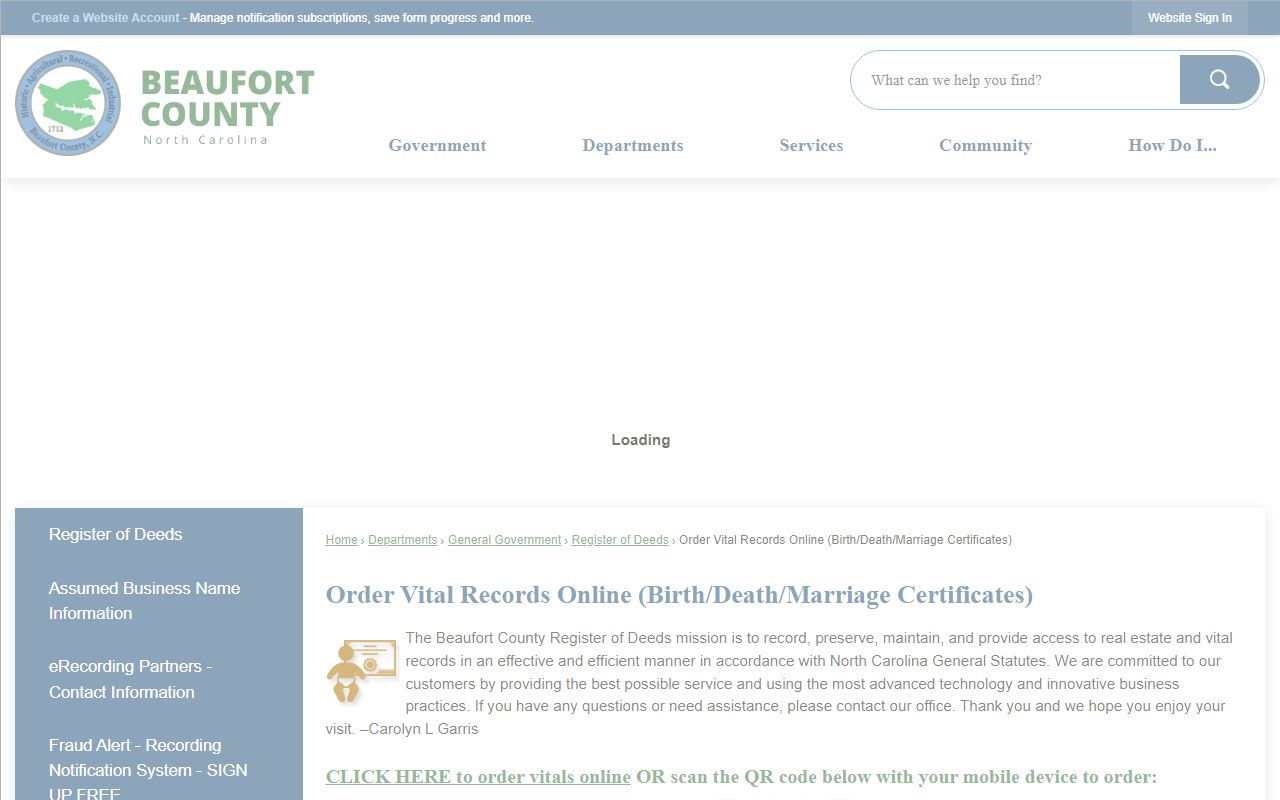The image size is (1280, 800).
Task: Click the Beaufort County seal logo
Action: tap(68, 103)
